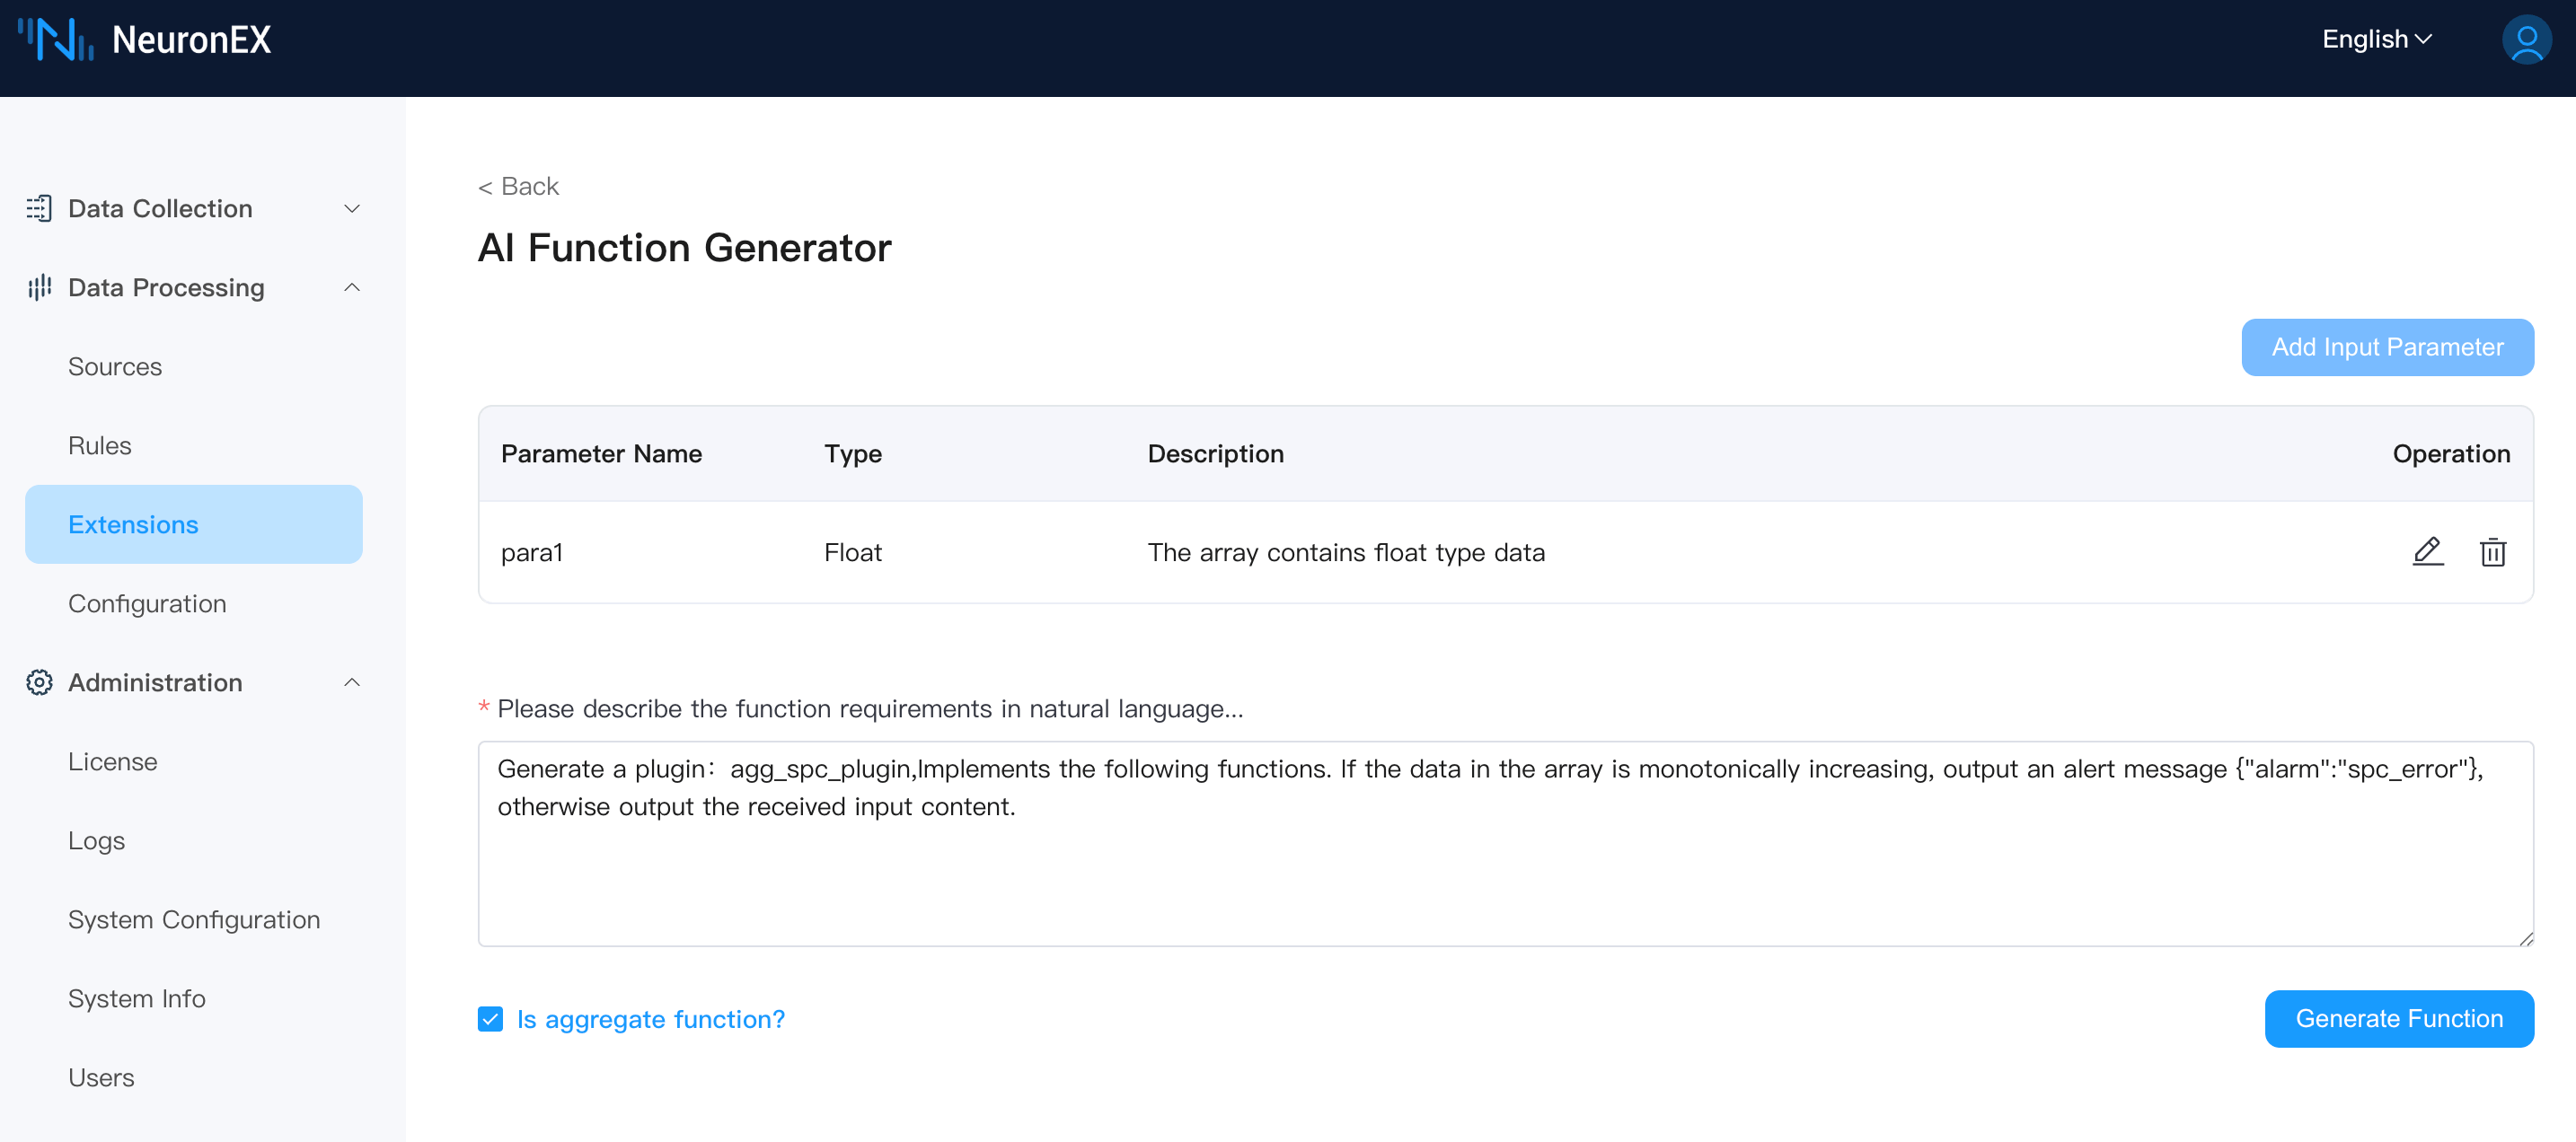Collapse the Data Processing section chevron

(352, 288)
